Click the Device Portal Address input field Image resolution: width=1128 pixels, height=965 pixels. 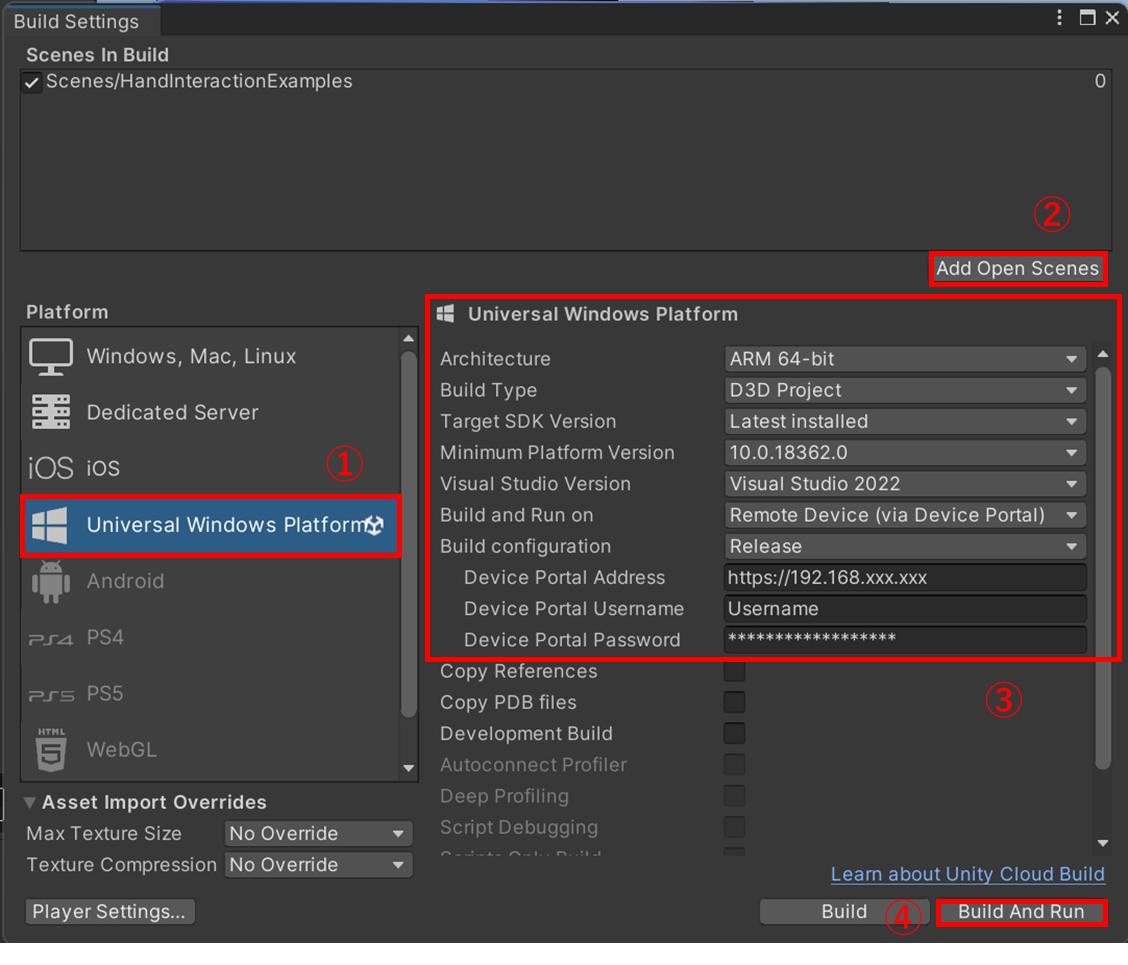[x=905, y=578]
